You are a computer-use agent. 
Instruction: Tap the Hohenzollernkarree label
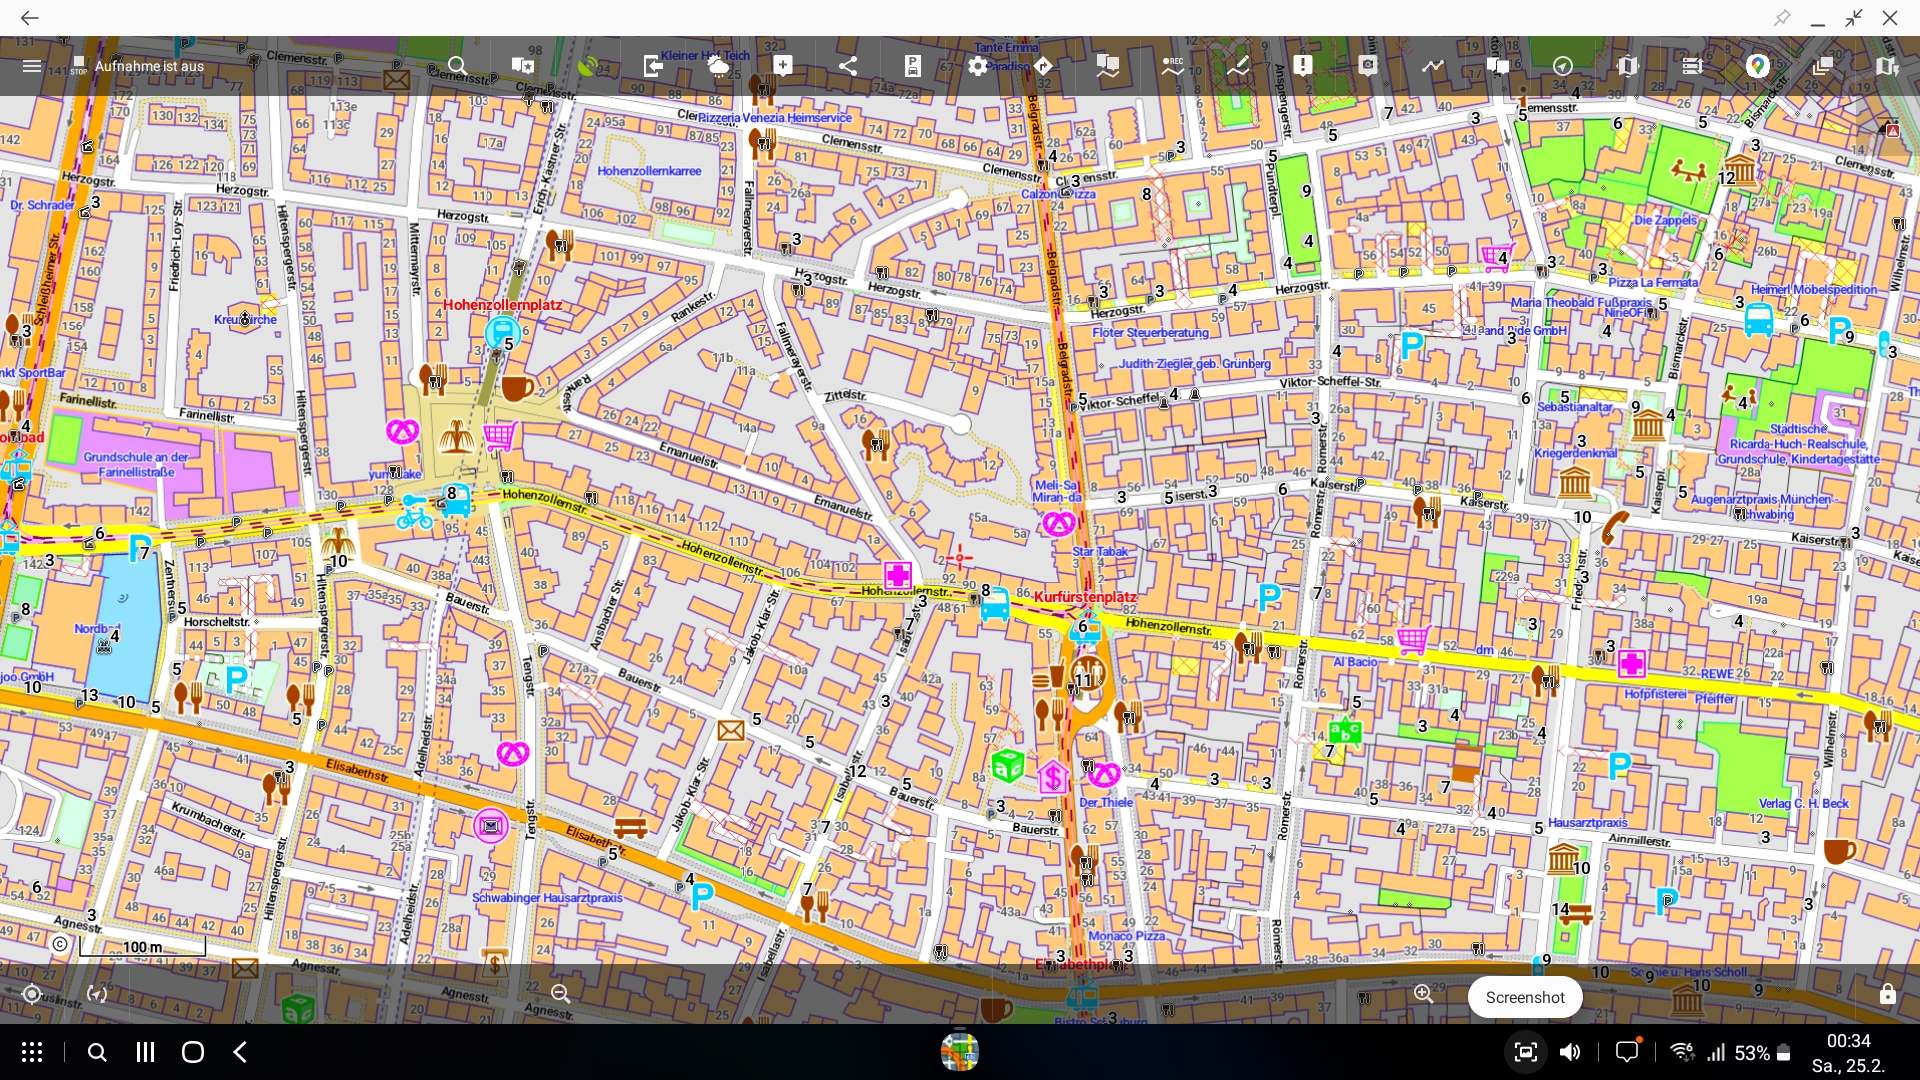649,171
